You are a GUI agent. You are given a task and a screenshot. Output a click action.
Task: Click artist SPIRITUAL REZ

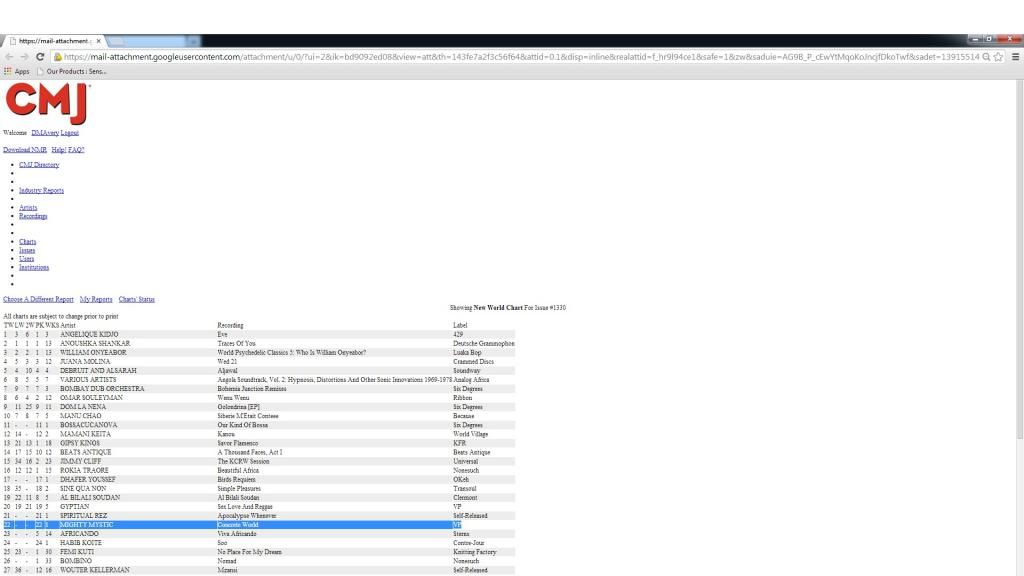click(84, 516)
